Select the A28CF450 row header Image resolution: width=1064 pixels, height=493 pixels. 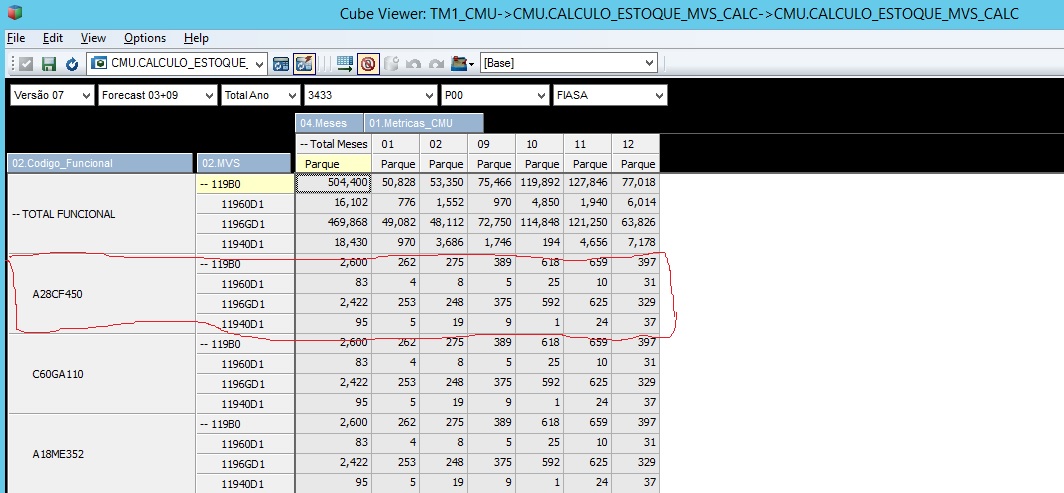(102, 294)
